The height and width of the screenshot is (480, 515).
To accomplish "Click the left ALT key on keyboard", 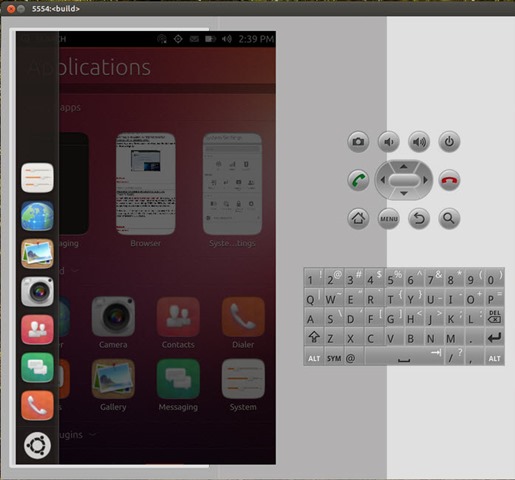I will 314,357.
